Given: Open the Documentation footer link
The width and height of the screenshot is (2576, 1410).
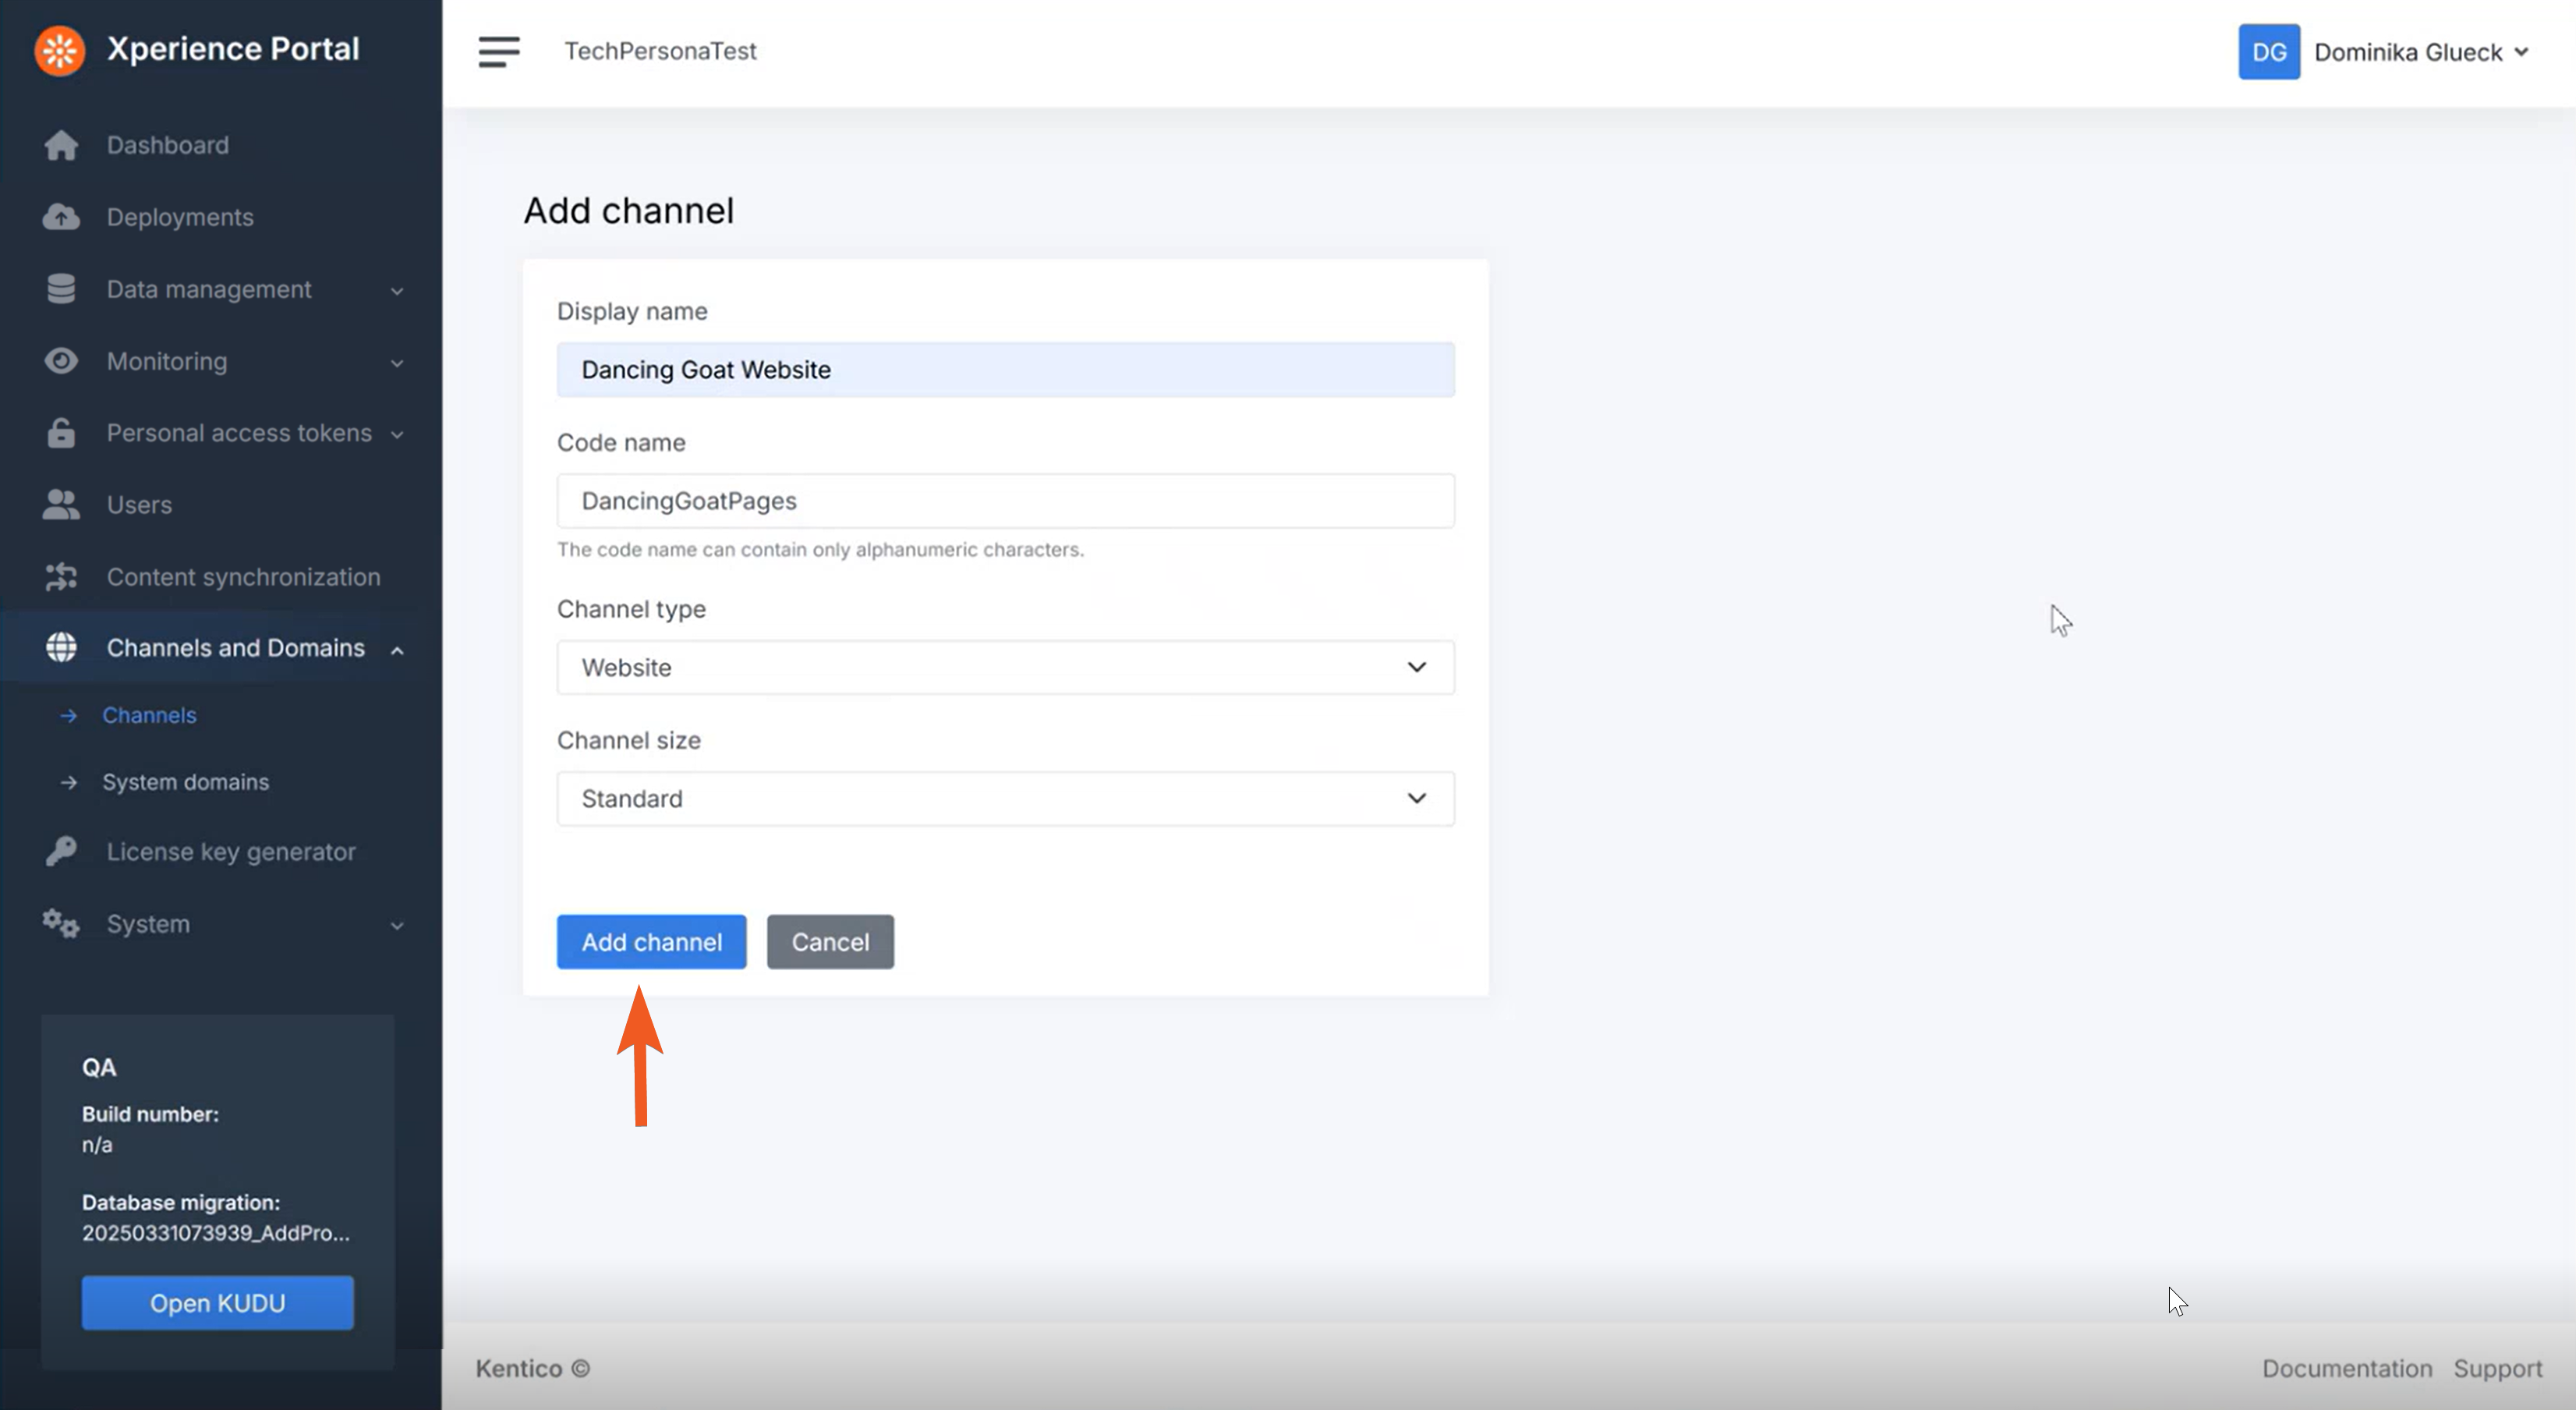Looking at the screenshot, I should 2346,1368.
